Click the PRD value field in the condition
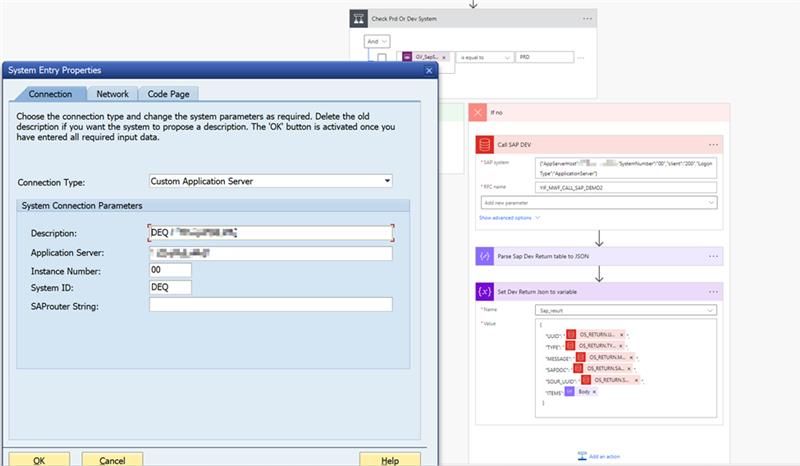This screenshot has width=800, height=466. 544,57
